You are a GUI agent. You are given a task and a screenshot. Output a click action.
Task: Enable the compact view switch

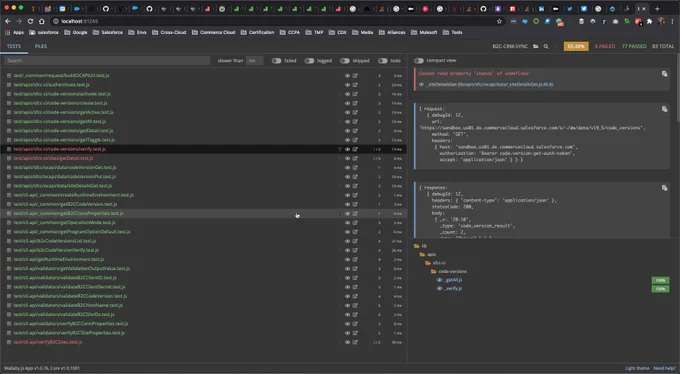coord(418,61)
